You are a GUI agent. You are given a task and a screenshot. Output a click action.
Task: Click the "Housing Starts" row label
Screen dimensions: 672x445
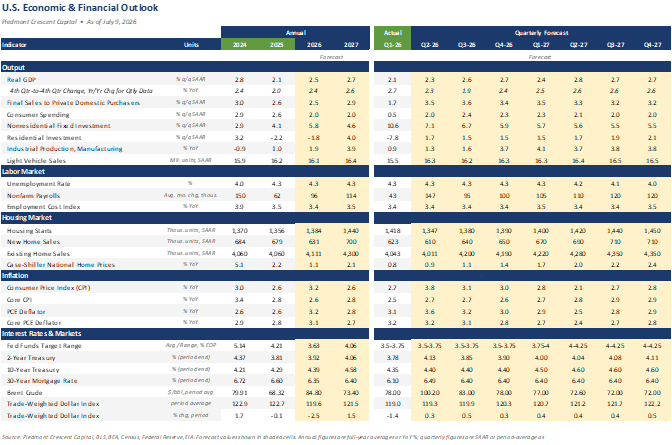click(29, 231)
